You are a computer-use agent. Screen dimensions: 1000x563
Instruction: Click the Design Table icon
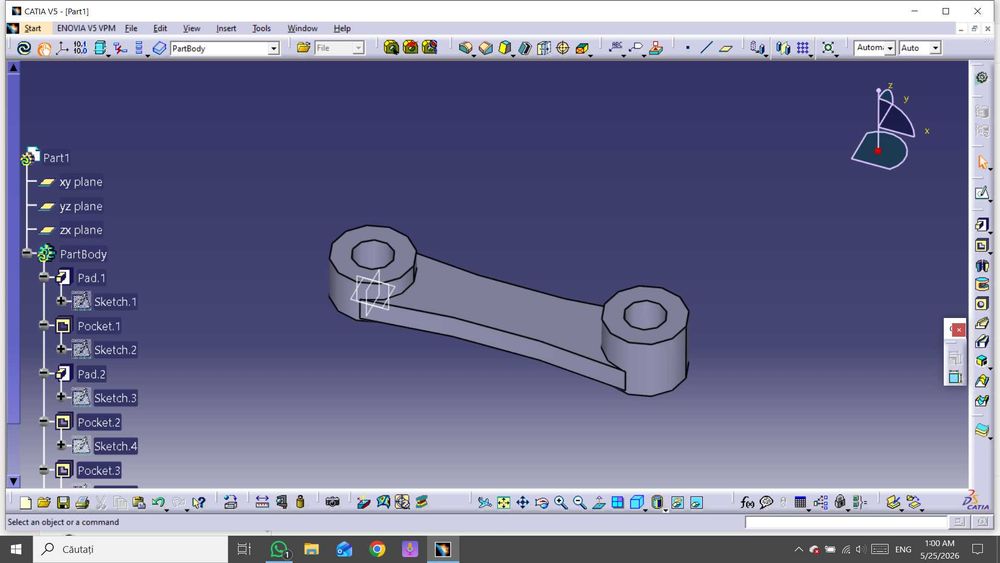800,502
